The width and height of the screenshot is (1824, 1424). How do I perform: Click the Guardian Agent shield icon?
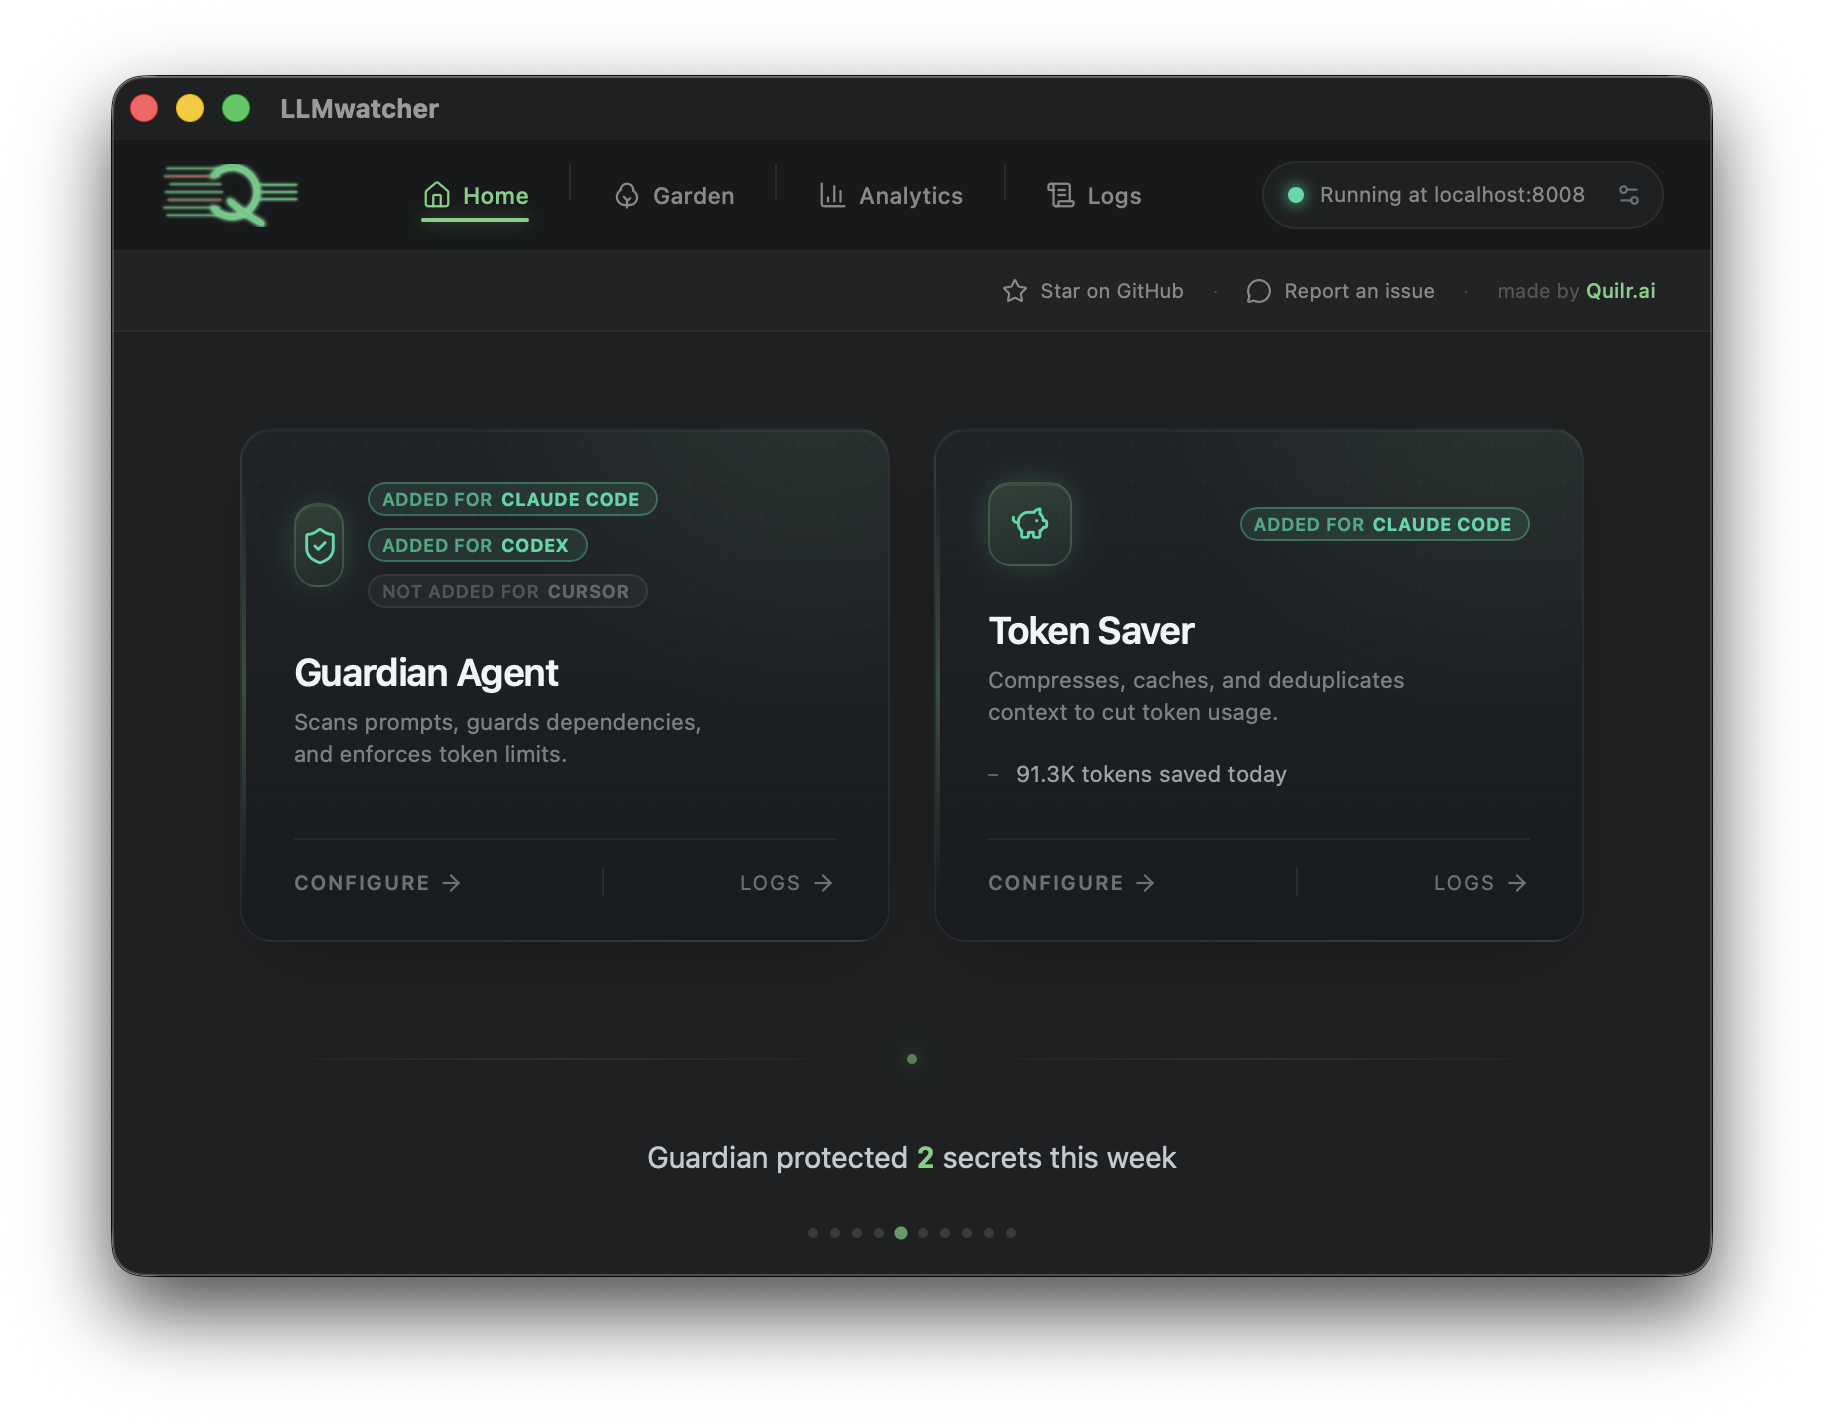pyautogui.click(x=318, y=544)
